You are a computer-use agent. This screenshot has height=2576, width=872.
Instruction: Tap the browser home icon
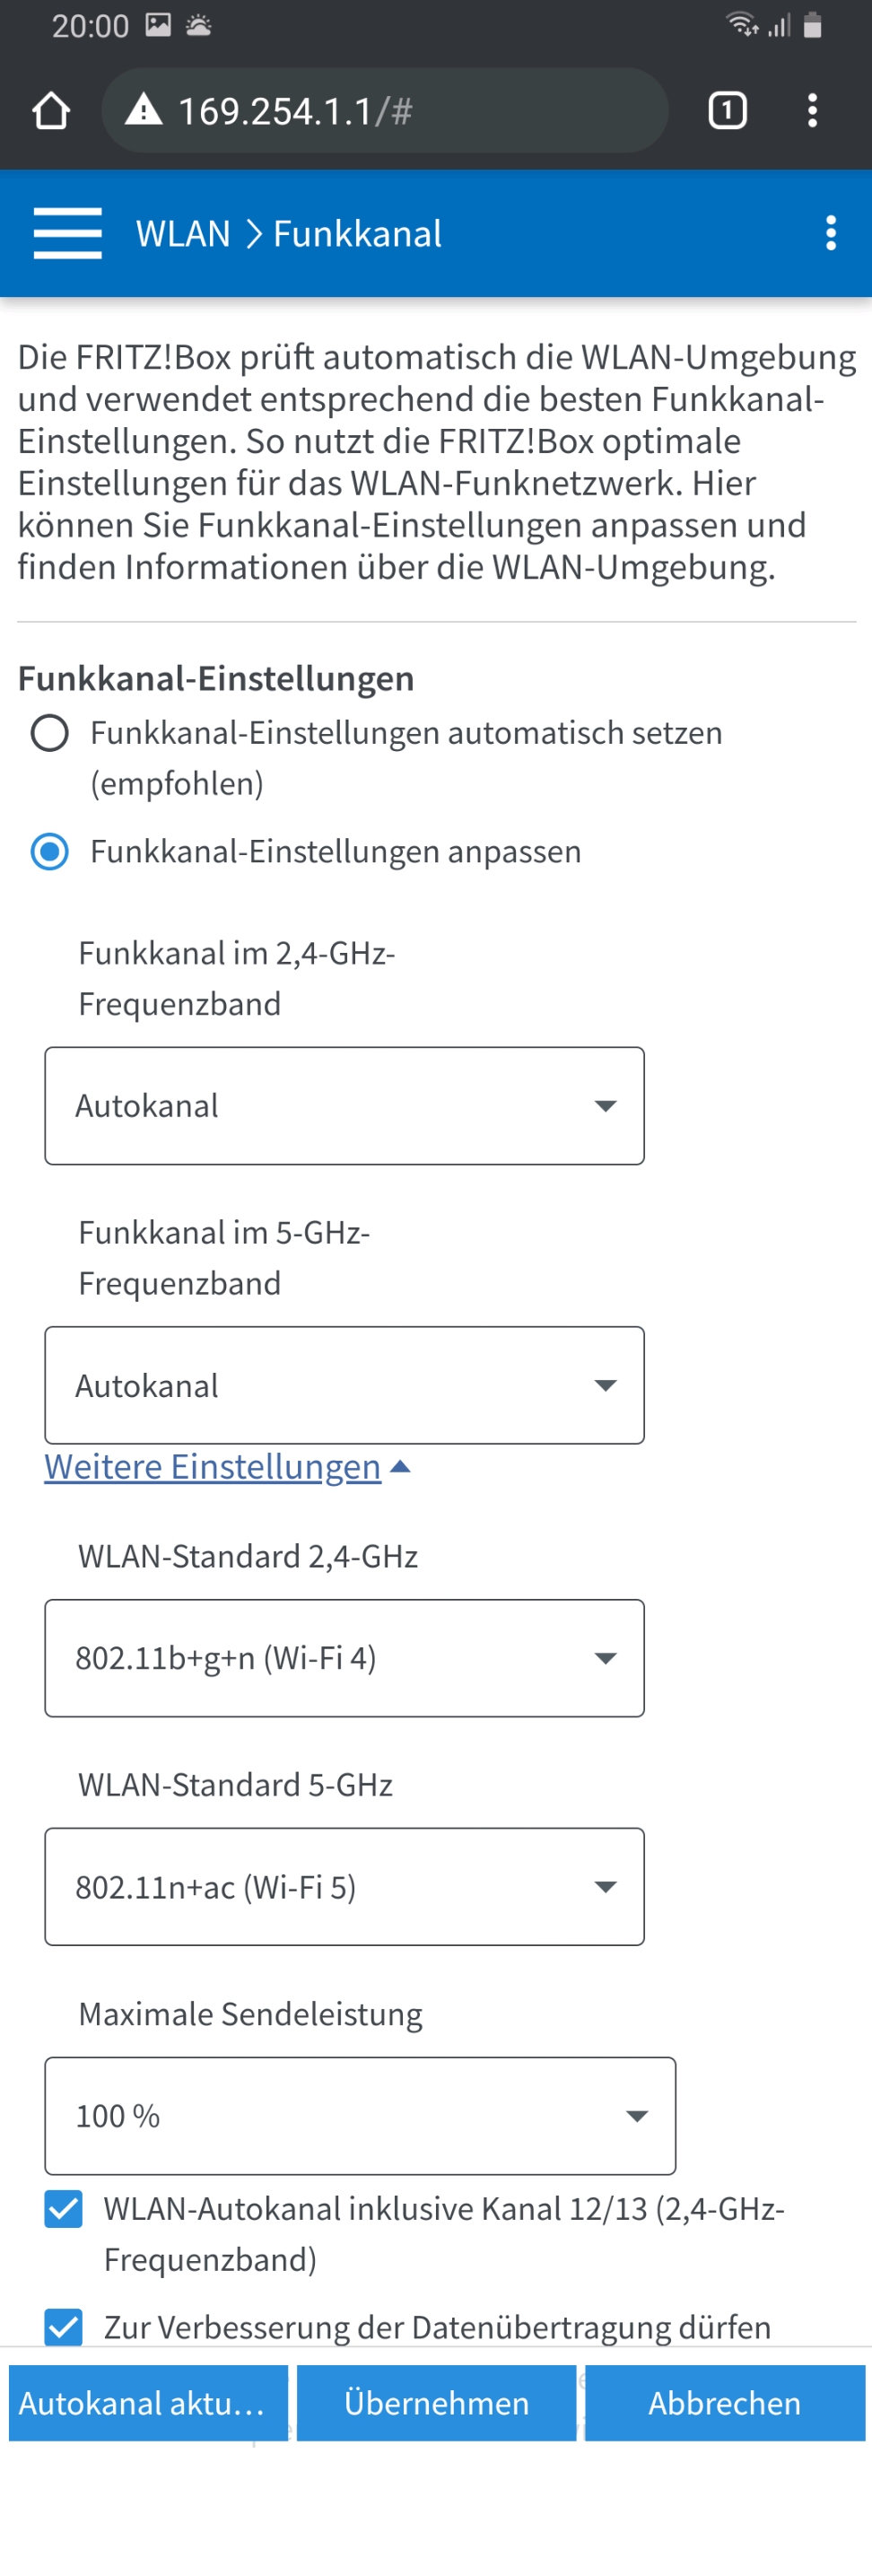tap(51, 111)
